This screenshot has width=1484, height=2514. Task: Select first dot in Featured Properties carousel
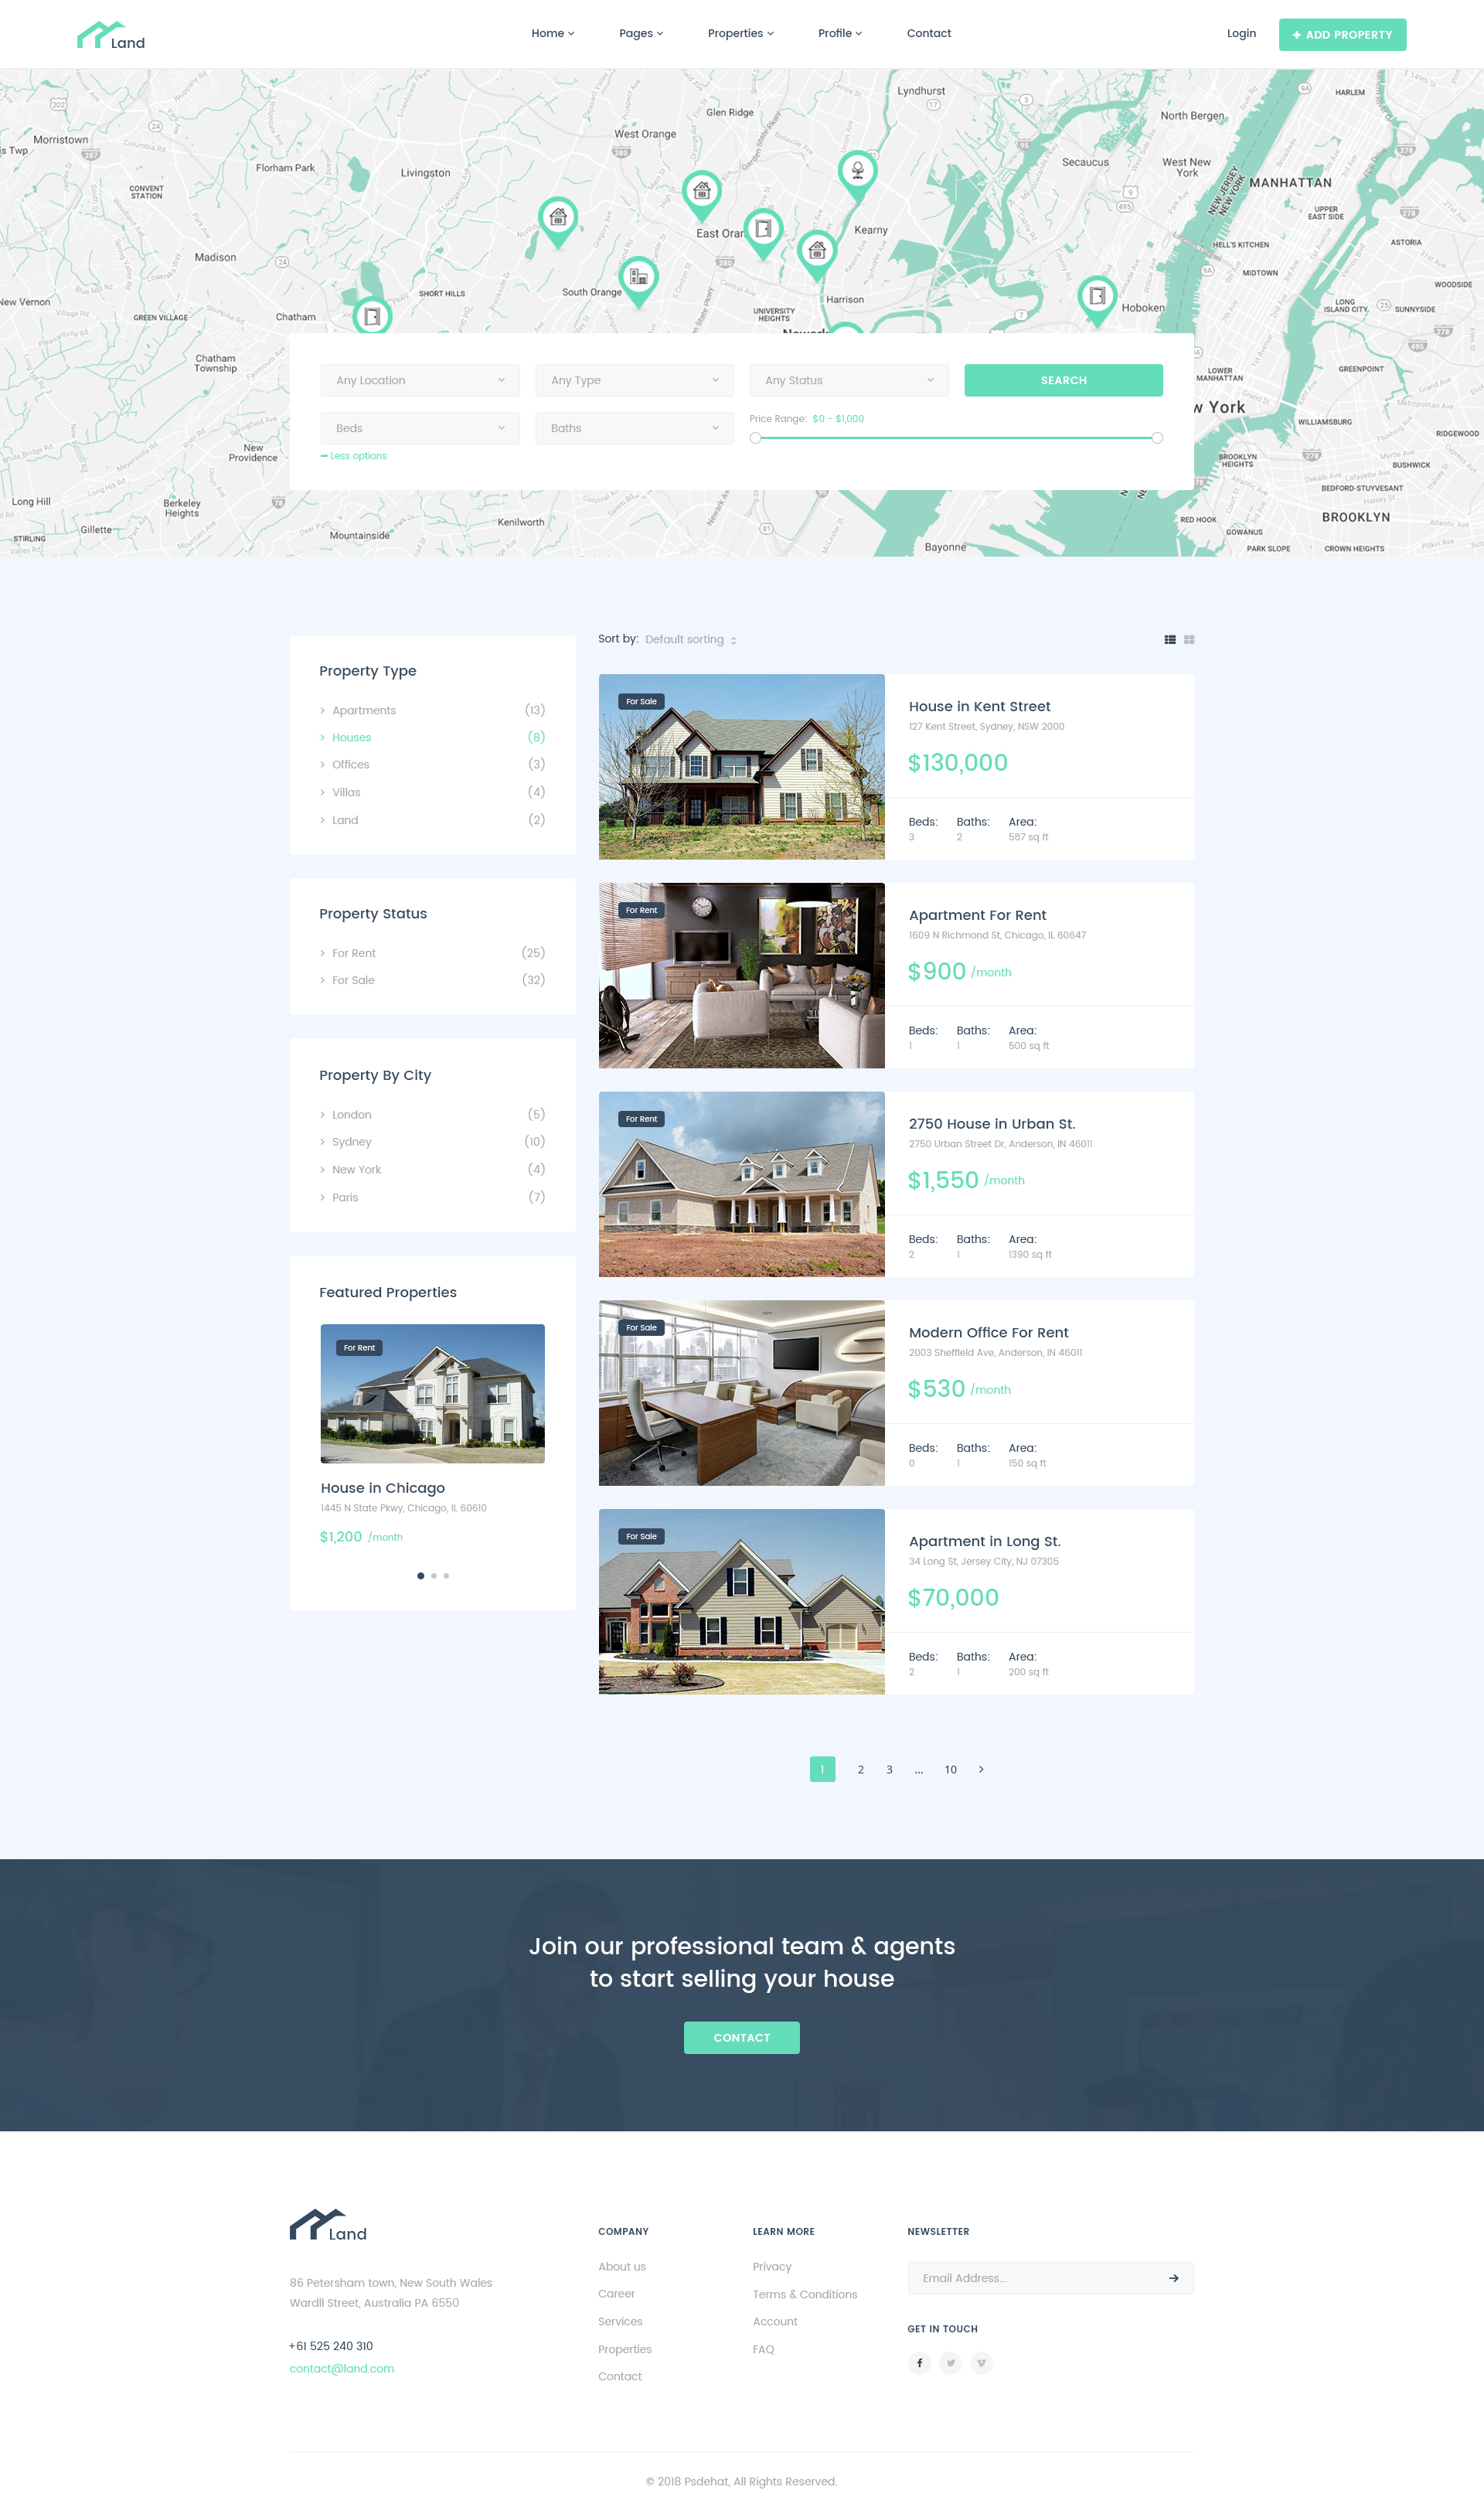420,1576
